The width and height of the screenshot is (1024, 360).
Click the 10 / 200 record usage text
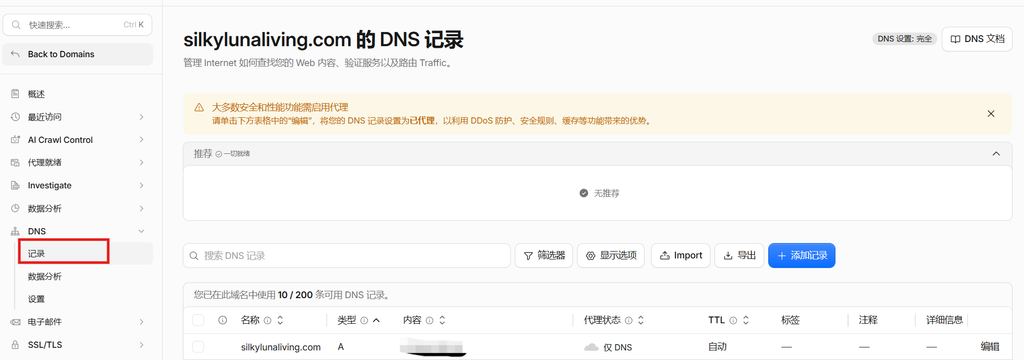tap(295, 295)
